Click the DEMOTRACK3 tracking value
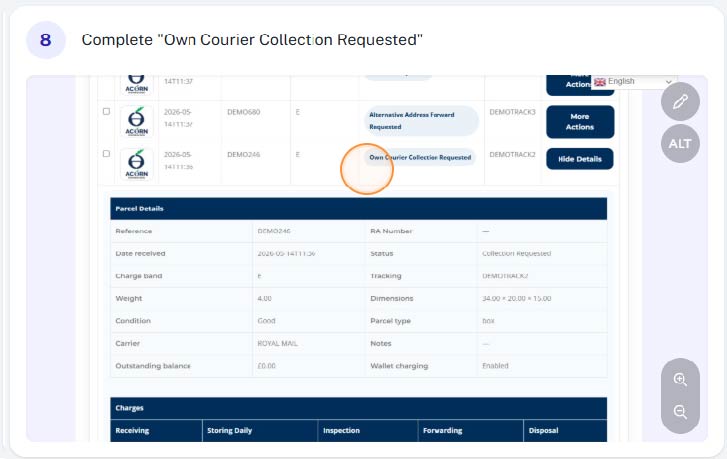 [512, 112]
